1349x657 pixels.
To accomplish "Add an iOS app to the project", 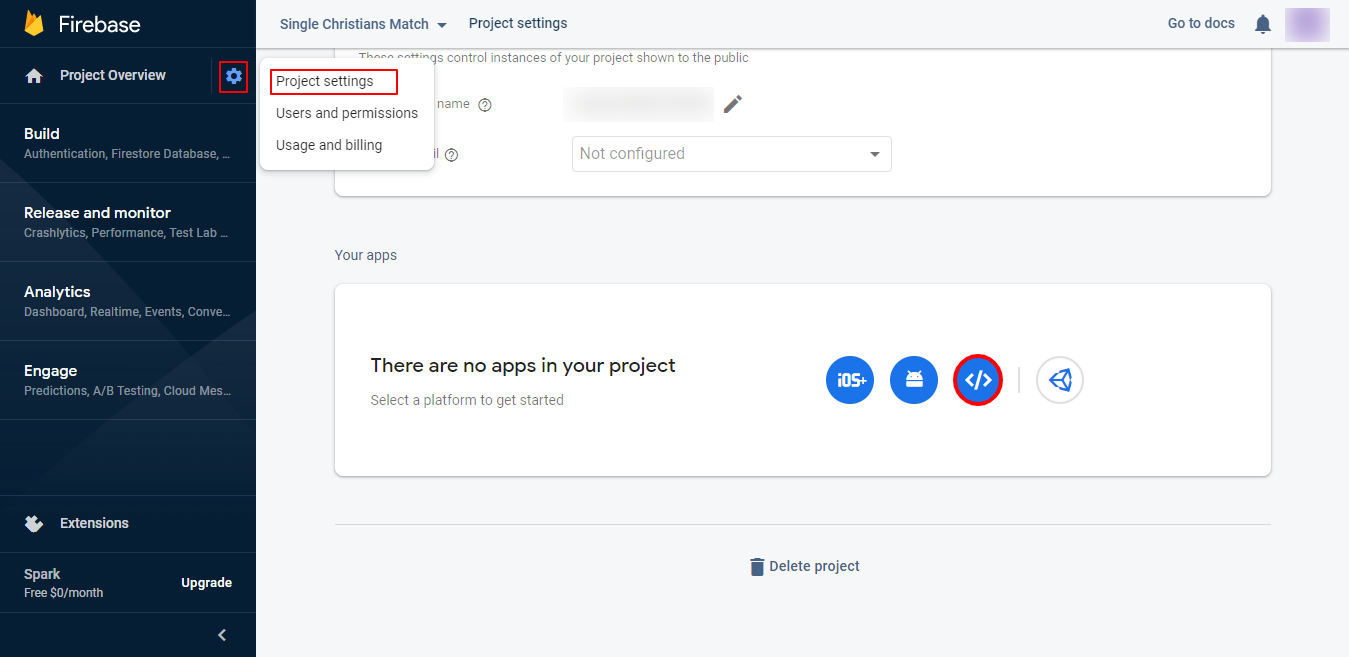I will (850, 380).
